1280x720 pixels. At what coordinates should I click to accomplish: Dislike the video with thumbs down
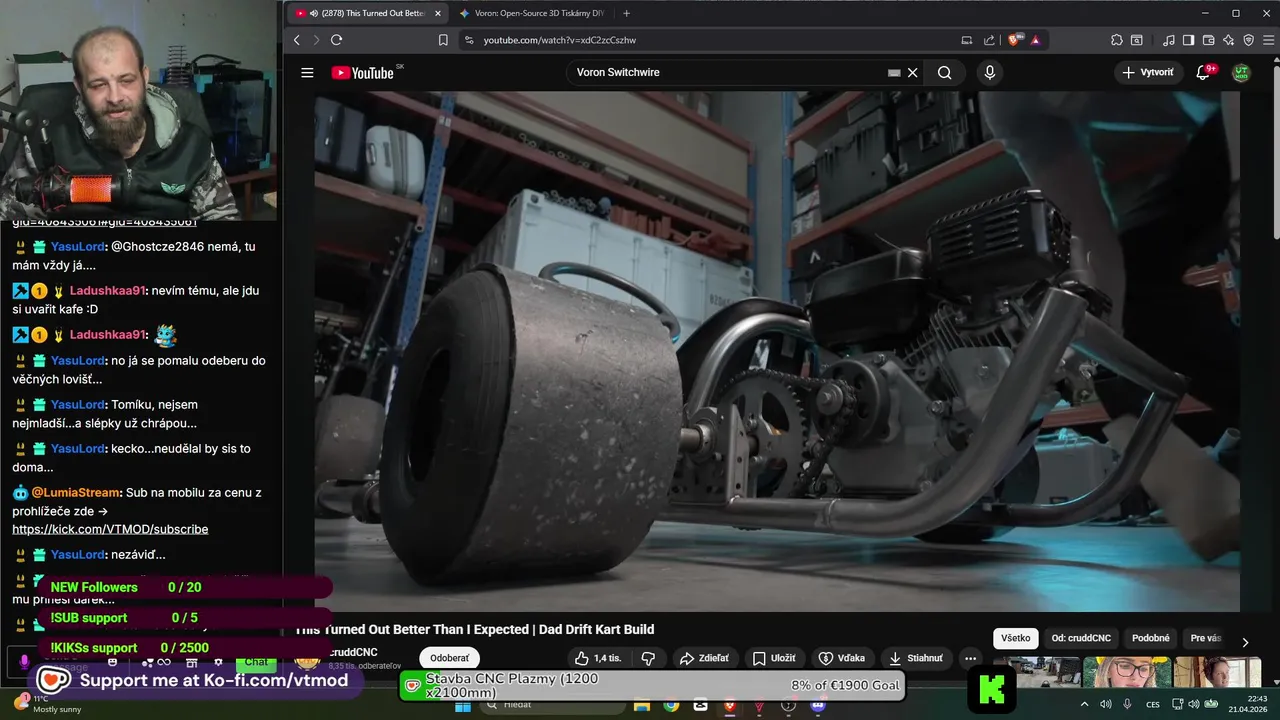648,658
